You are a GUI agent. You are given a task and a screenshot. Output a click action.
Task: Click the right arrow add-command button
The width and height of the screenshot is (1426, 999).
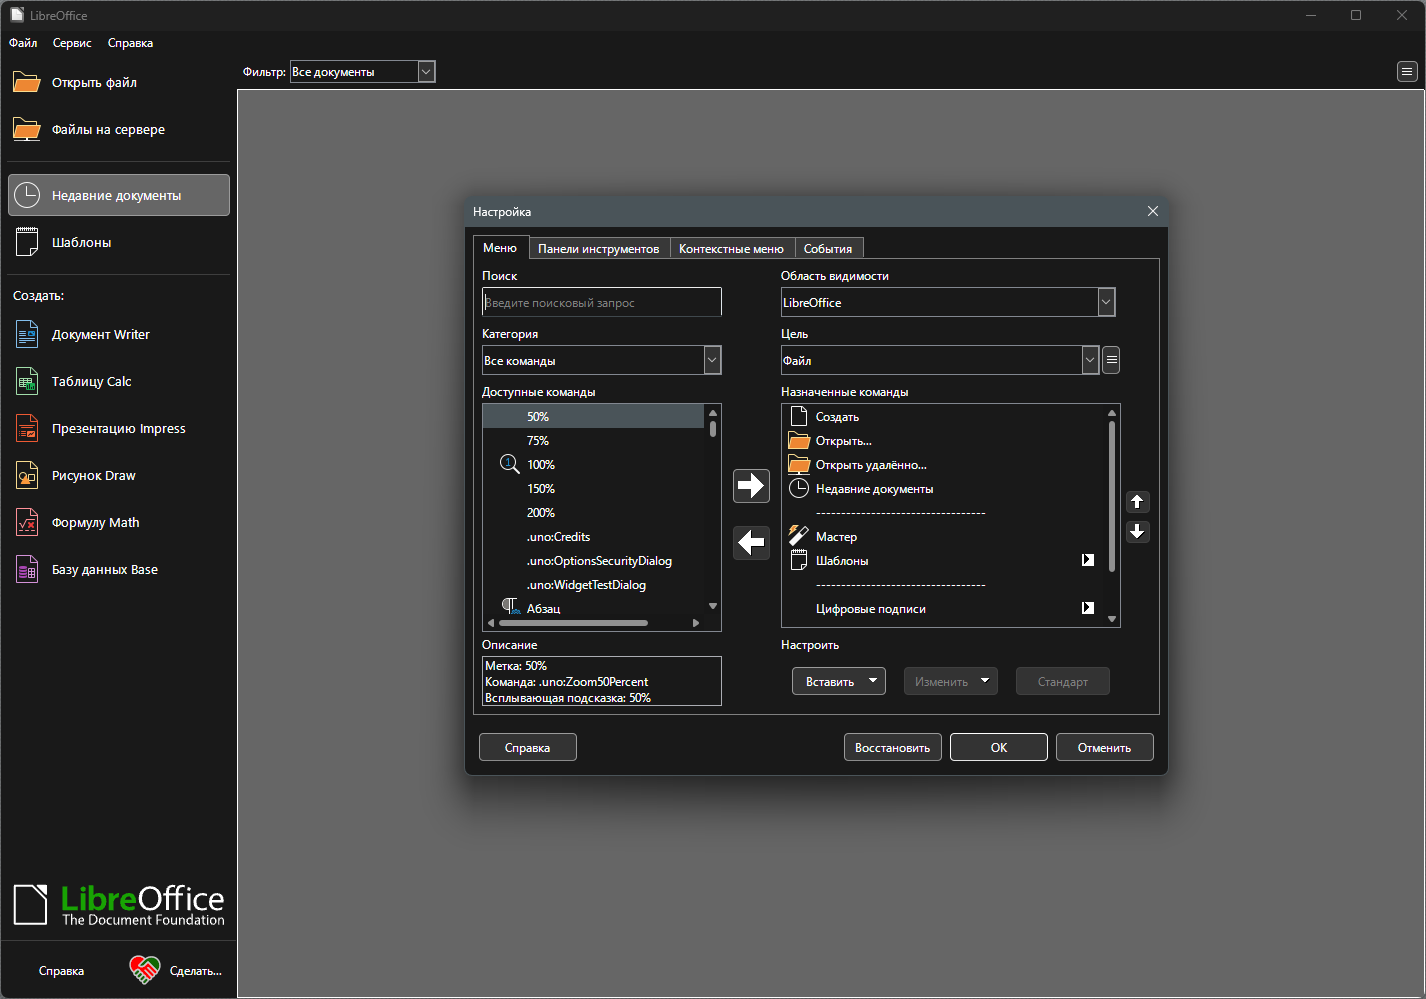(x=751, y=486)
